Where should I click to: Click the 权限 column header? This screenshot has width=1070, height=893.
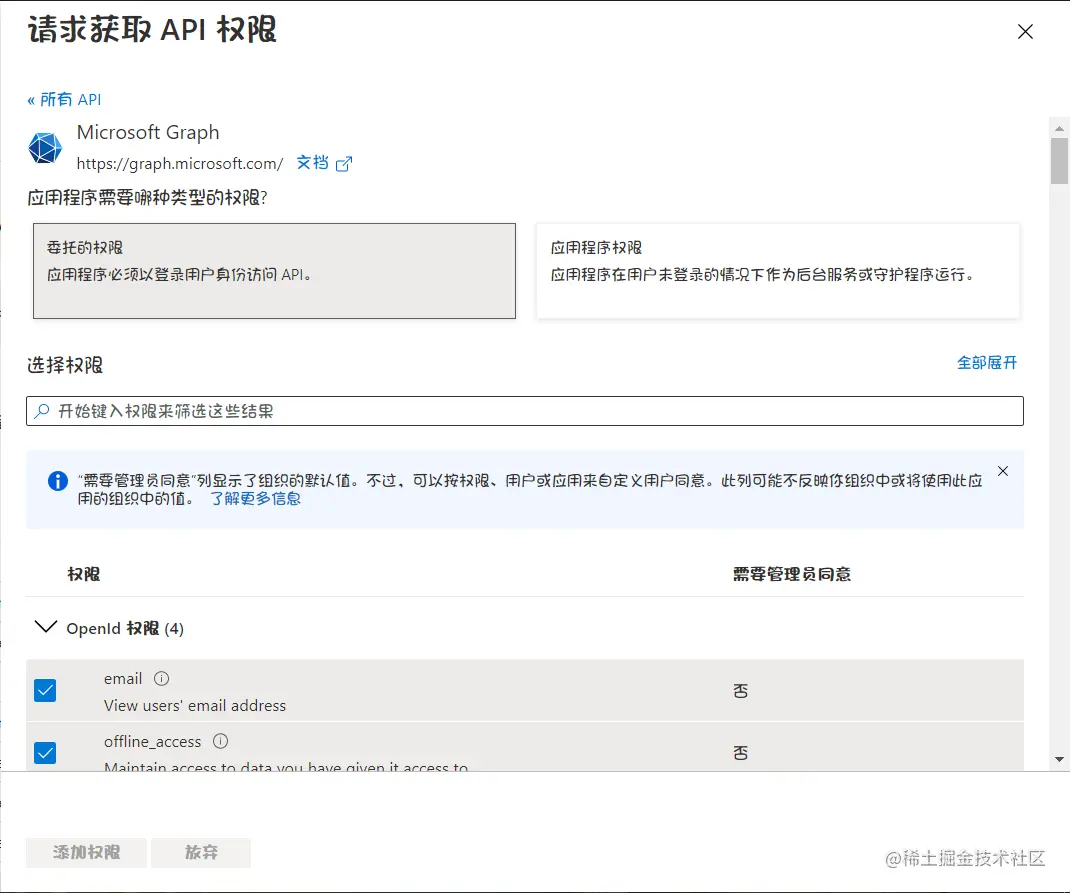pyautogui.click(x=83, y=574)
